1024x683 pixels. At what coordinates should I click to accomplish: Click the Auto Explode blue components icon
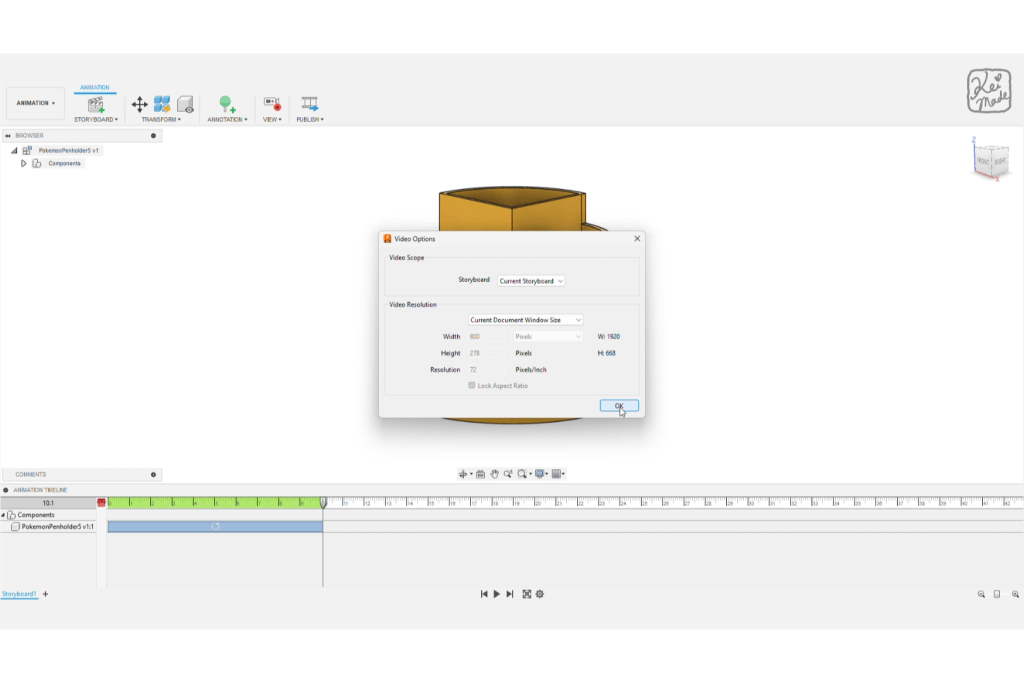162,104
